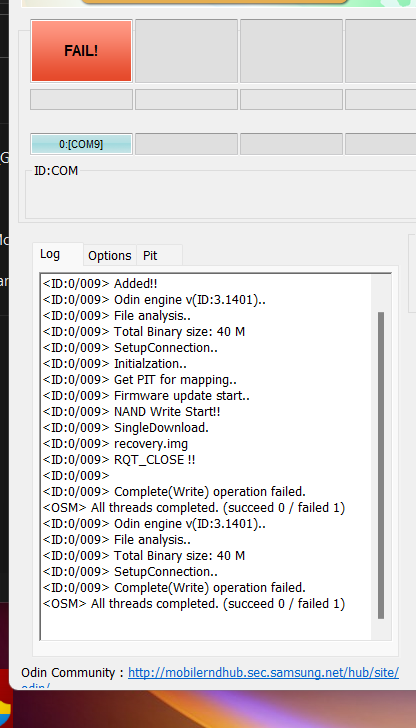Click the empty status box beside FAIL!
The height and width of the screenshot is (728, 416).
186,51
